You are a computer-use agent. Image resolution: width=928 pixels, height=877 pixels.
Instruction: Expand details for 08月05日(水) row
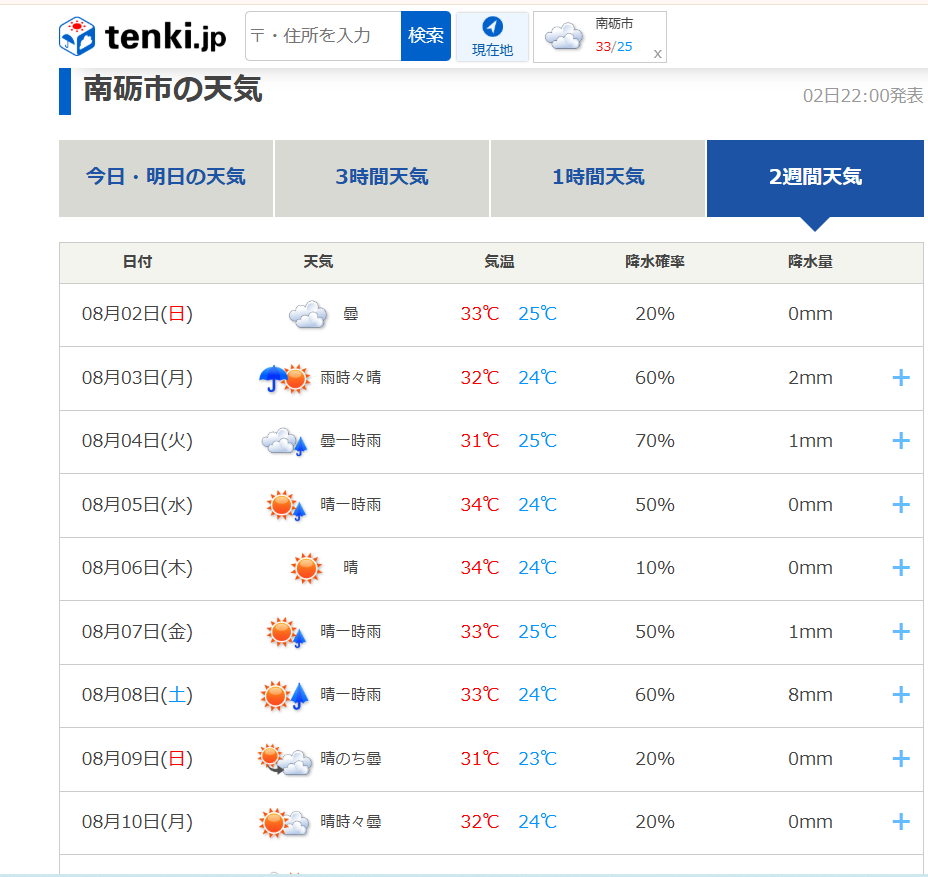[x=901, y=505]
